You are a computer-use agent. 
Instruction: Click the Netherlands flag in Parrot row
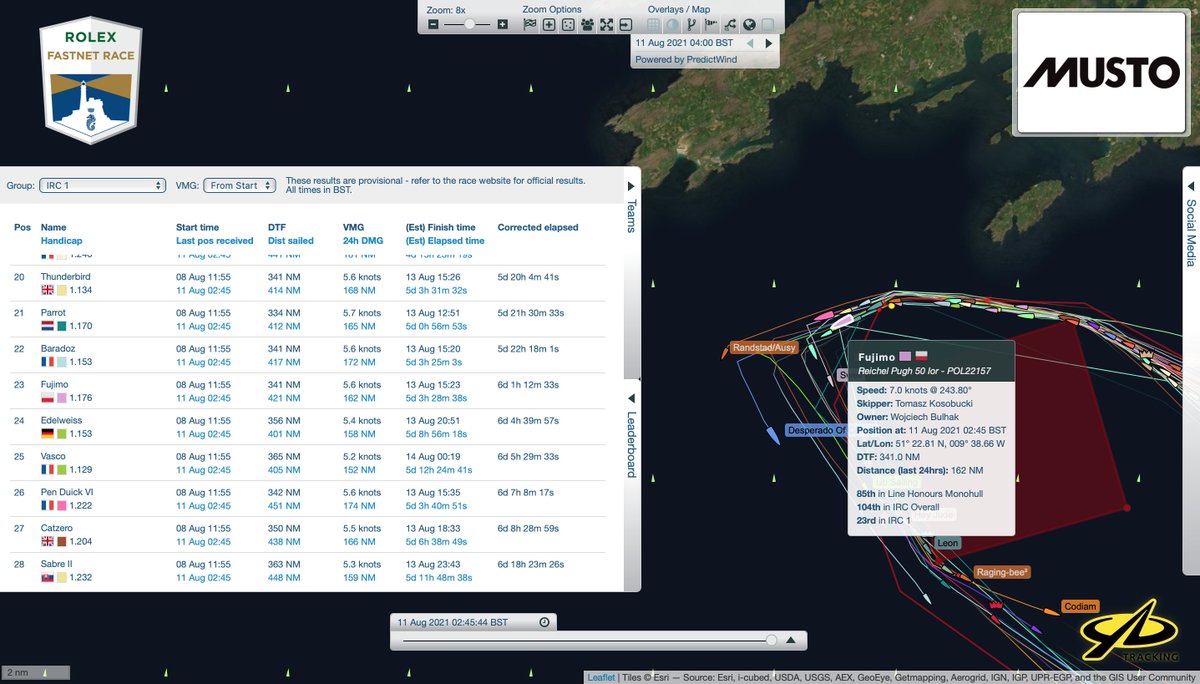[47, 327]
